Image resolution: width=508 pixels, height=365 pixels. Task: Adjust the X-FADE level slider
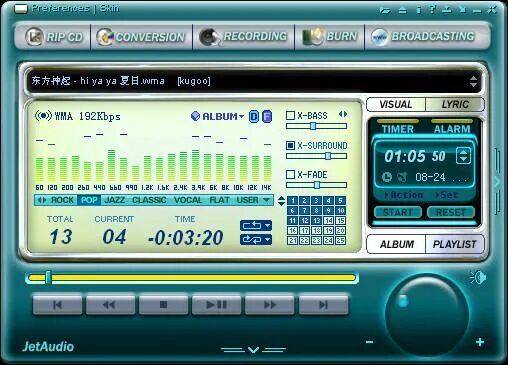point(316,185)
